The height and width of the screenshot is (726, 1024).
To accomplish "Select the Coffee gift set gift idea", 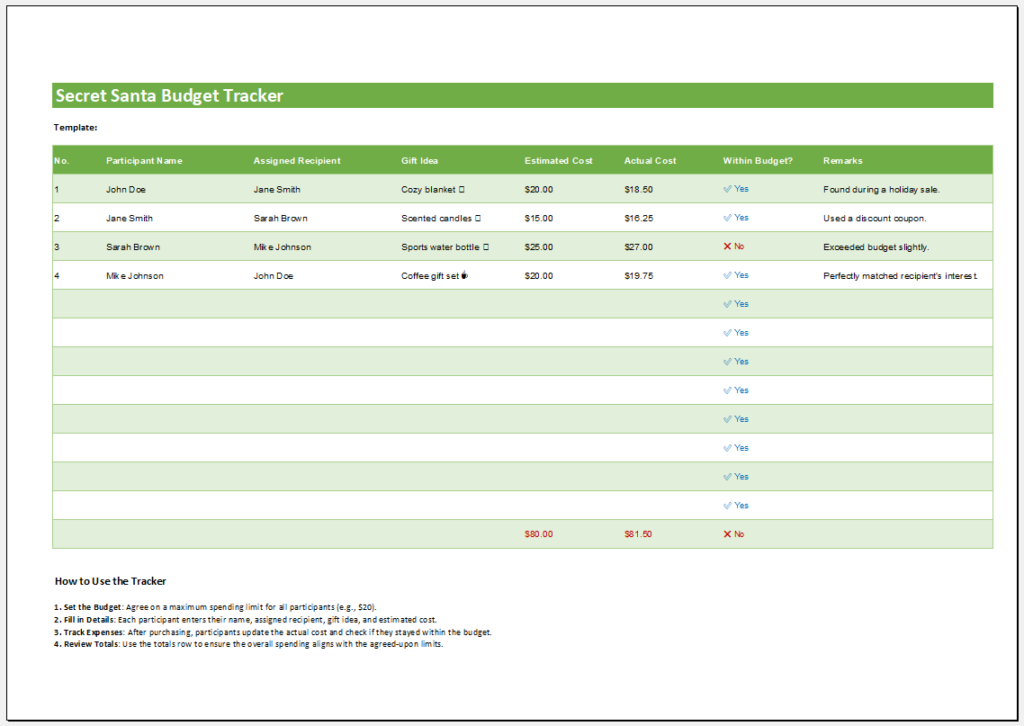I will 434,276.
